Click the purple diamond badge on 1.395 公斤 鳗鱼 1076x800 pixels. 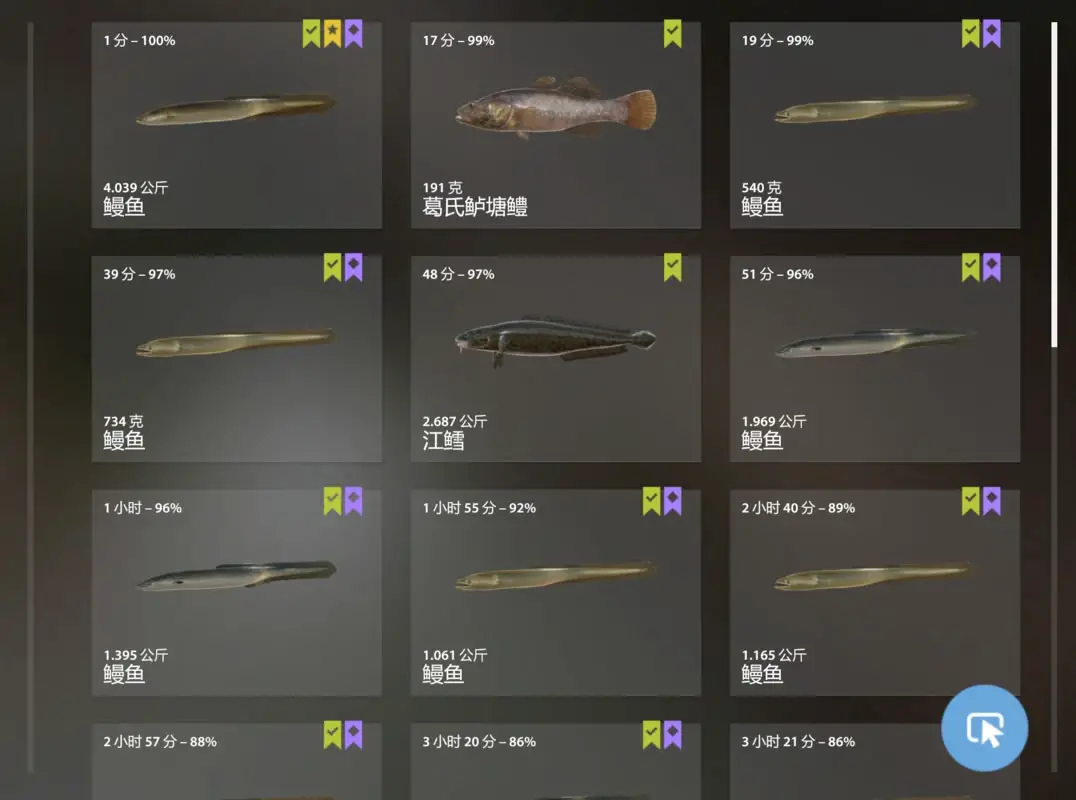pos(353,502)
